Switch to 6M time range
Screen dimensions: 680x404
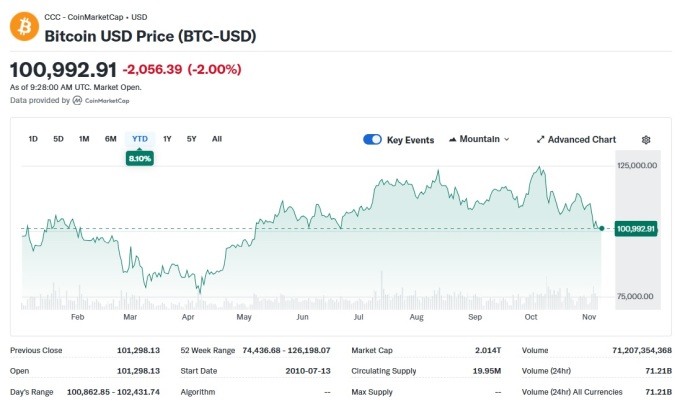pyautogui.click(x=110, y=139)
